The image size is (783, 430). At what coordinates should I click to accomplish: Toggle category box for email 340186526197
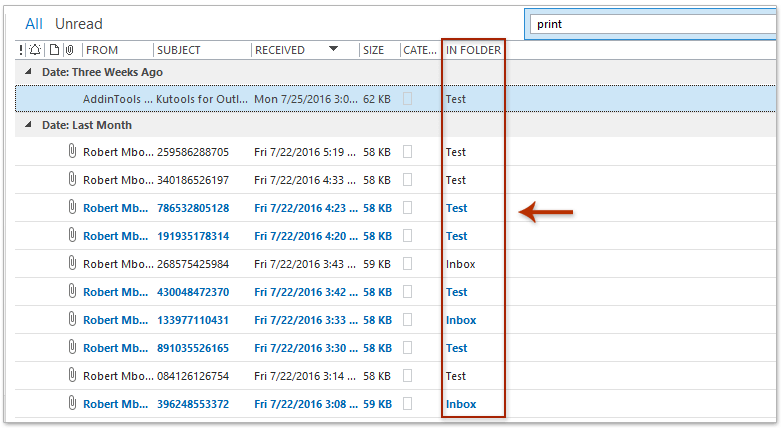pyautogui.click(x=407, y=180)
